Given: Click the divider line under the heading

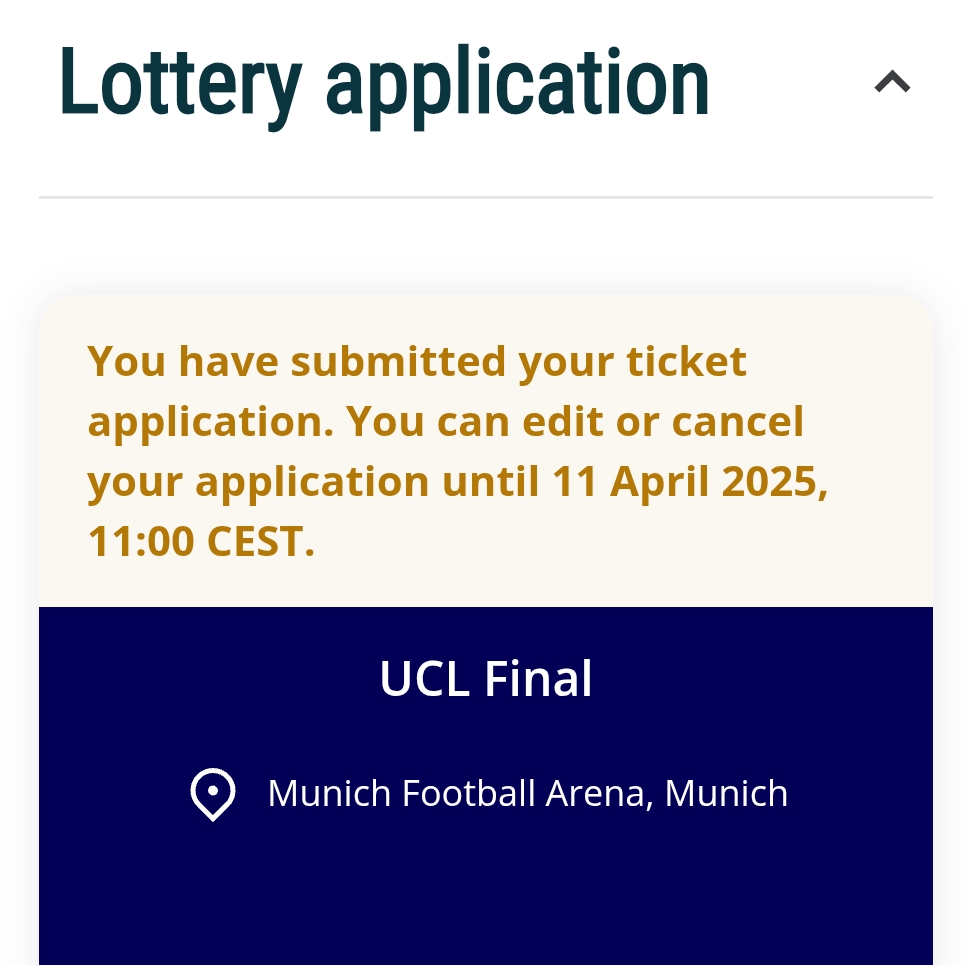Looking at the screenshot, I should coord(486,198).
